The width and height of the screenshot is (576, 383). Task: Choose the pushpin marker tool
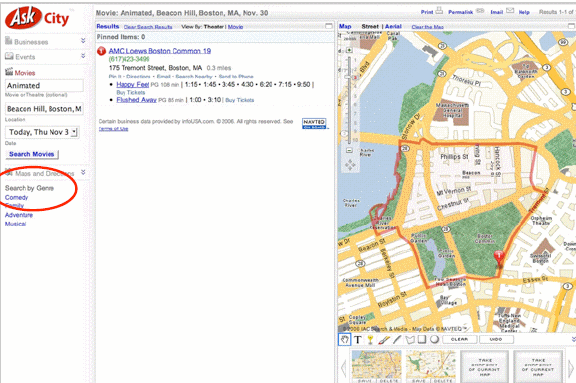pyautogui.click(x=370, y=340)
